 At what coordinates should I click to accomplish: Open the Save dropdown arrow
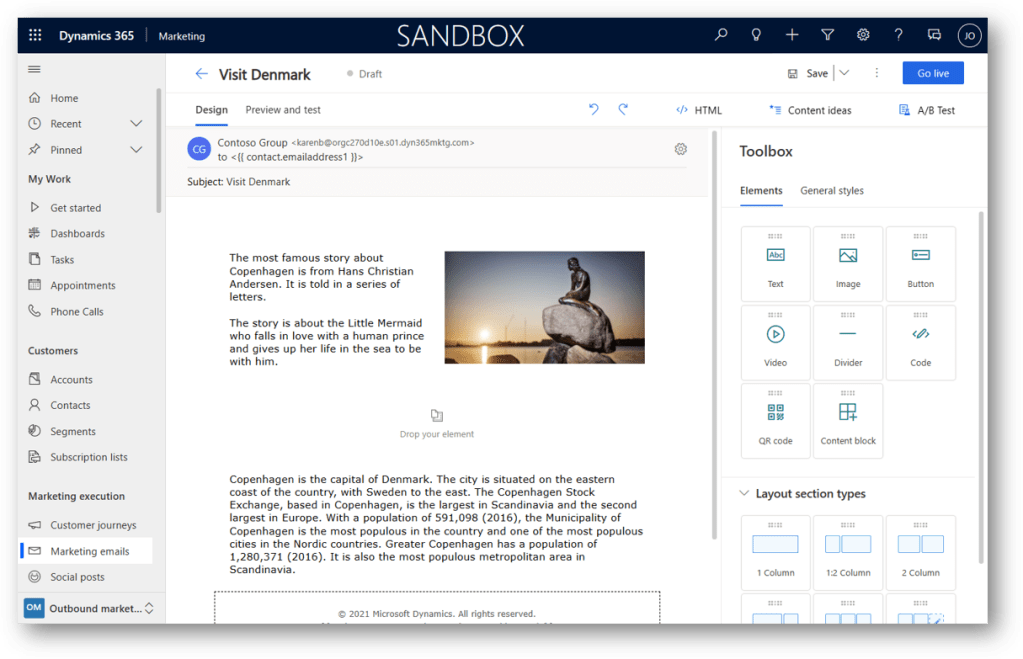point(844,73)
